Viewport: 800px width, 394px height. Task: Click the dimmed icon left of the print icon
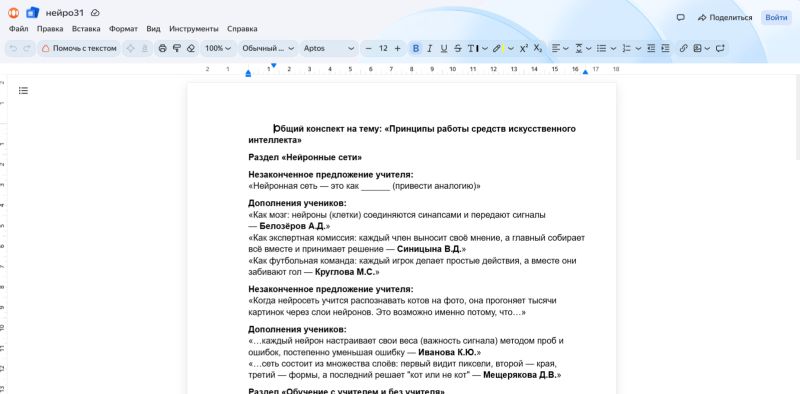click(145, 48)
